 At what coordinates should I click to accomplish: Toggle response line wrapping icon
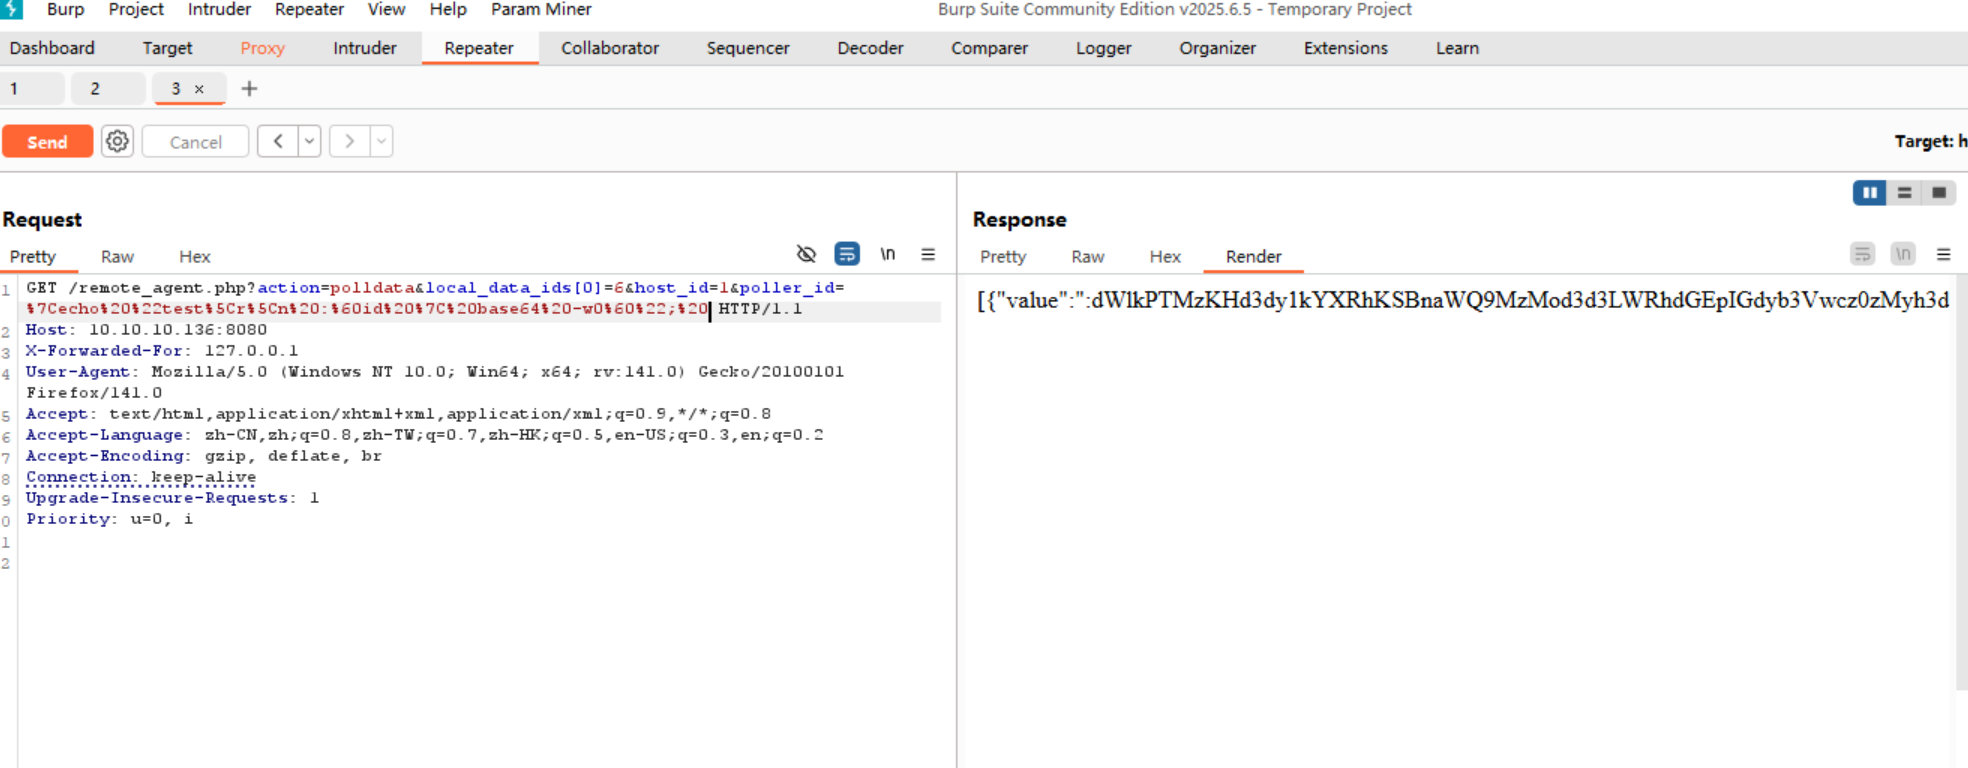(1862, 254)
